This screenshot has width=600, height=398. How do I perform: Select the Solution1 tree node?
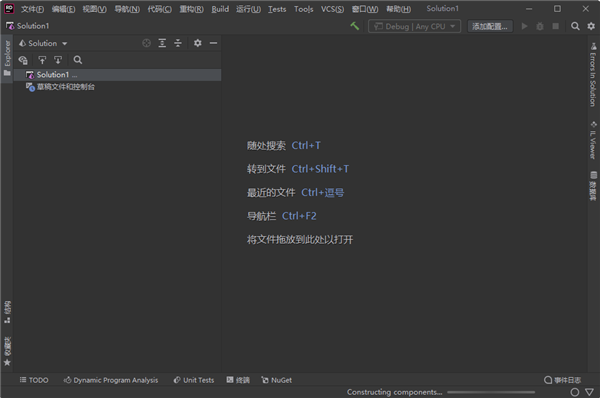click(117, 75)
